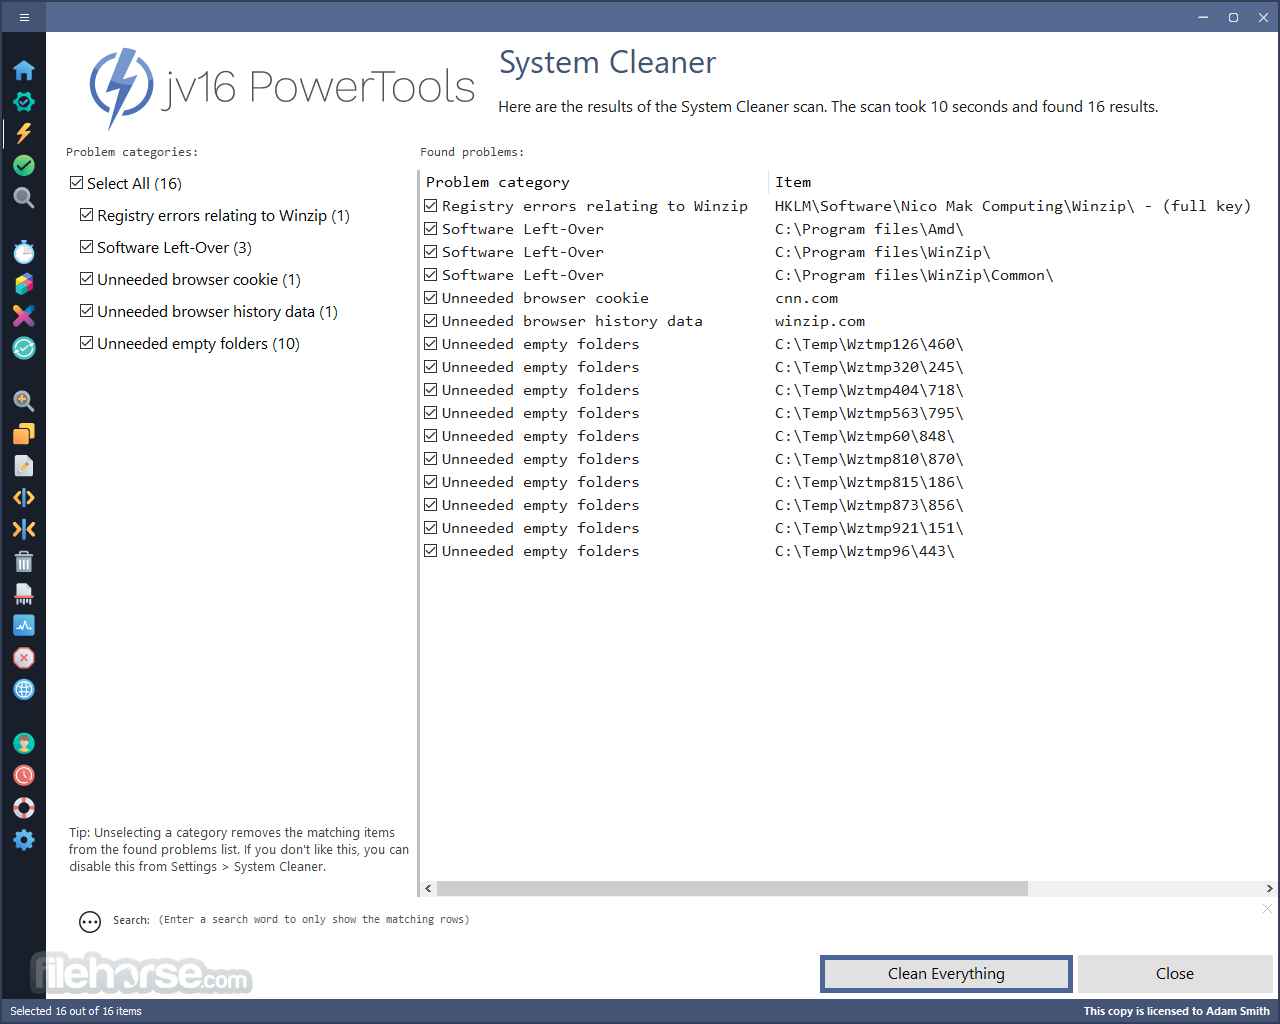
Task: Uncheck Registry errors relating to Winzip (1) category
Action: 87,215
